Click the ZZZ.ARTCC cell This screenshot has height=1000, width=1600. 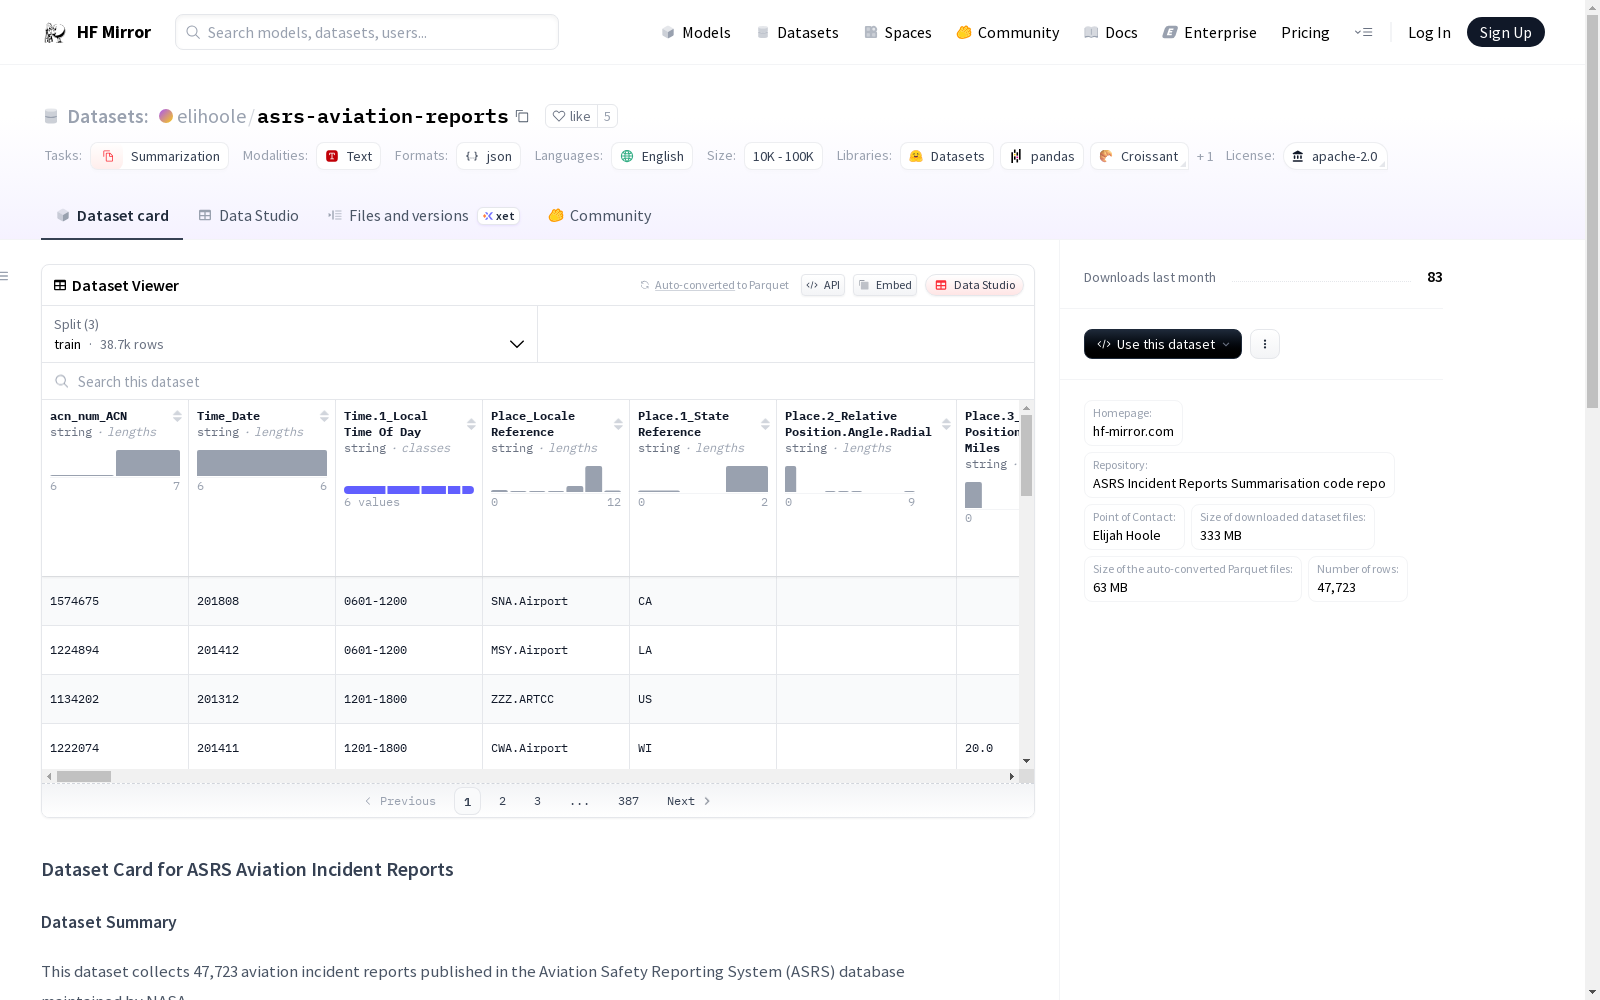pos(556,699)
